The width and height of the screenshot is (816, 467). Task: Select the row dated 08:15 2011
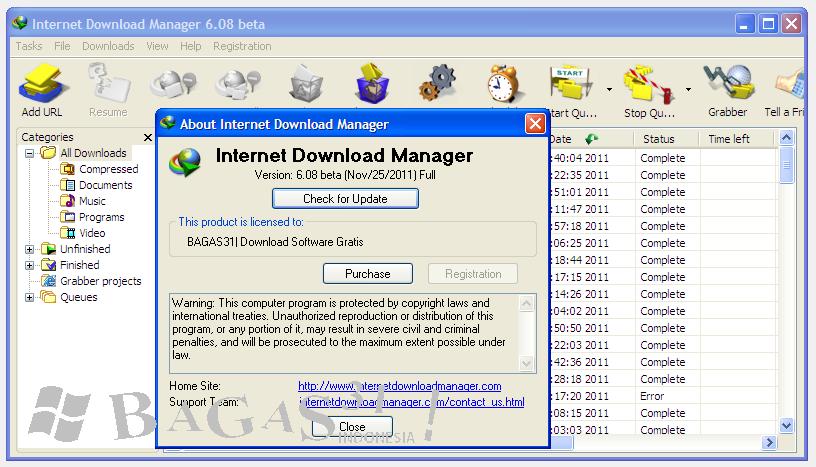(664, 413)
